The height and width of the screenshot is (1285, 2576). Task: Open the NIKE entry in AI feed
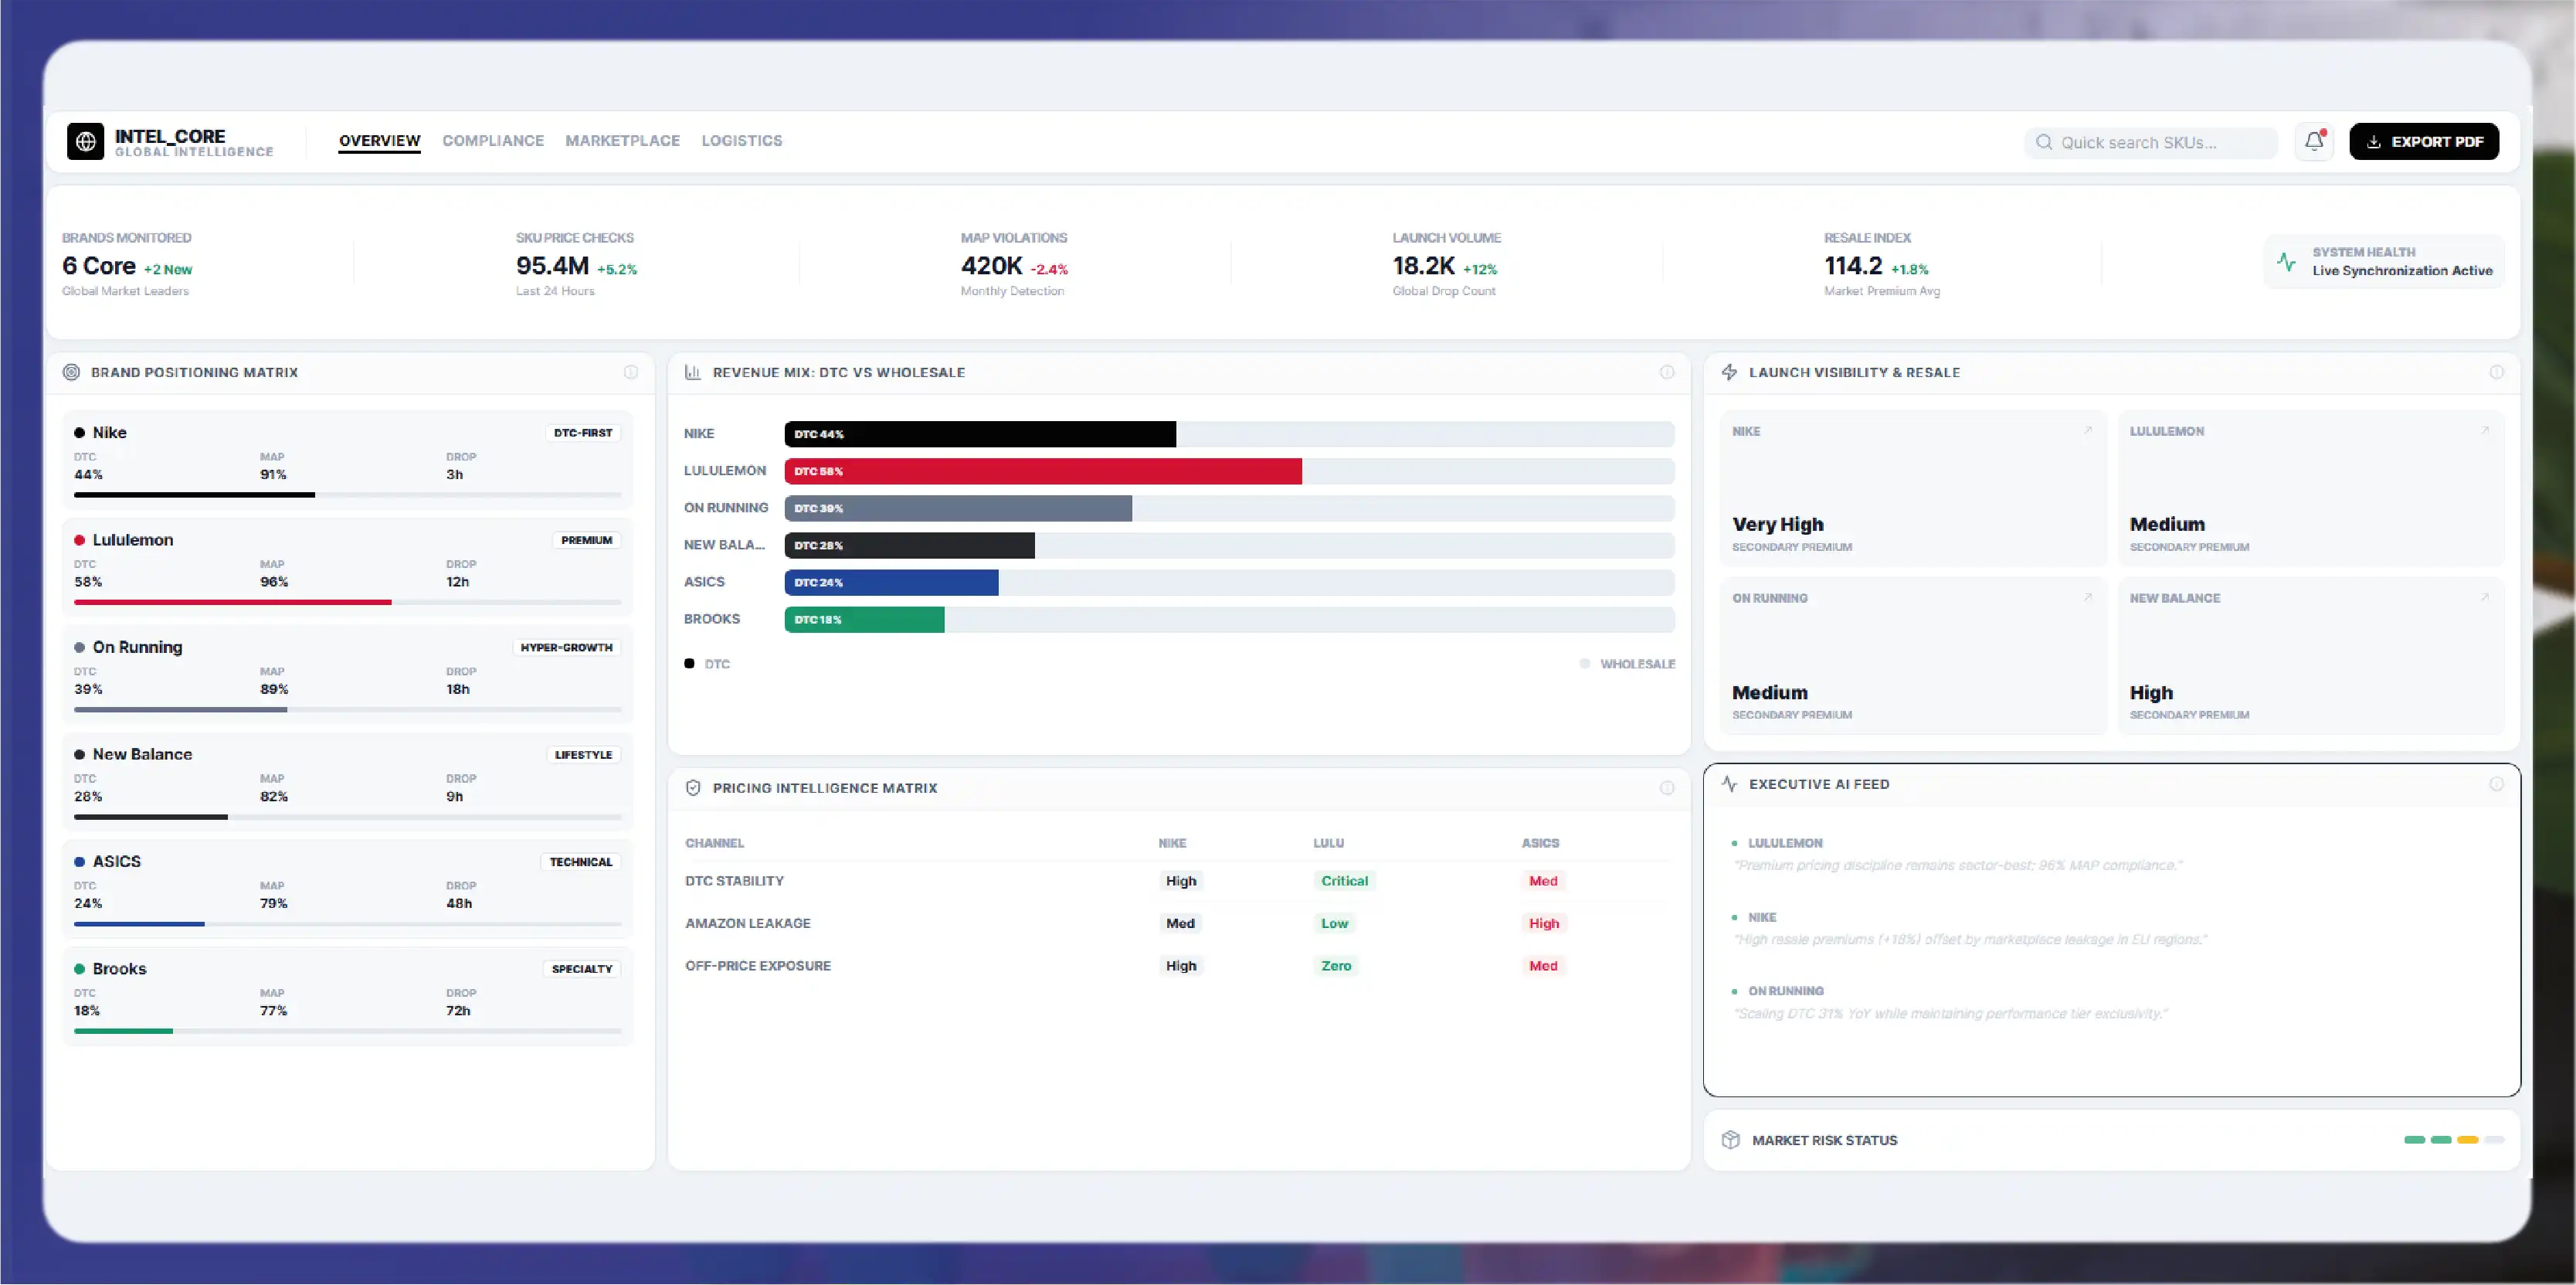(1762, 917)
